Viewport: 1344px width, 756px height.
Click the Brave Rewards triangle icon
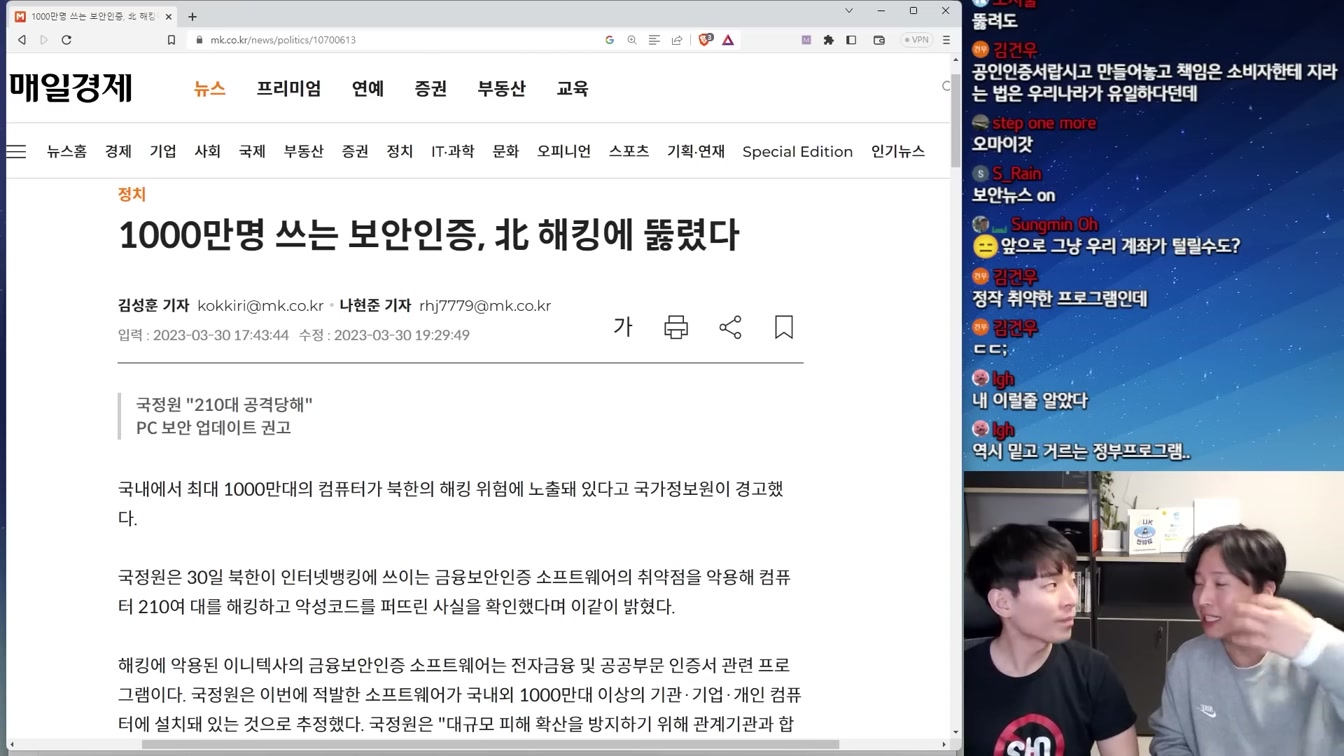click(728, 40)
